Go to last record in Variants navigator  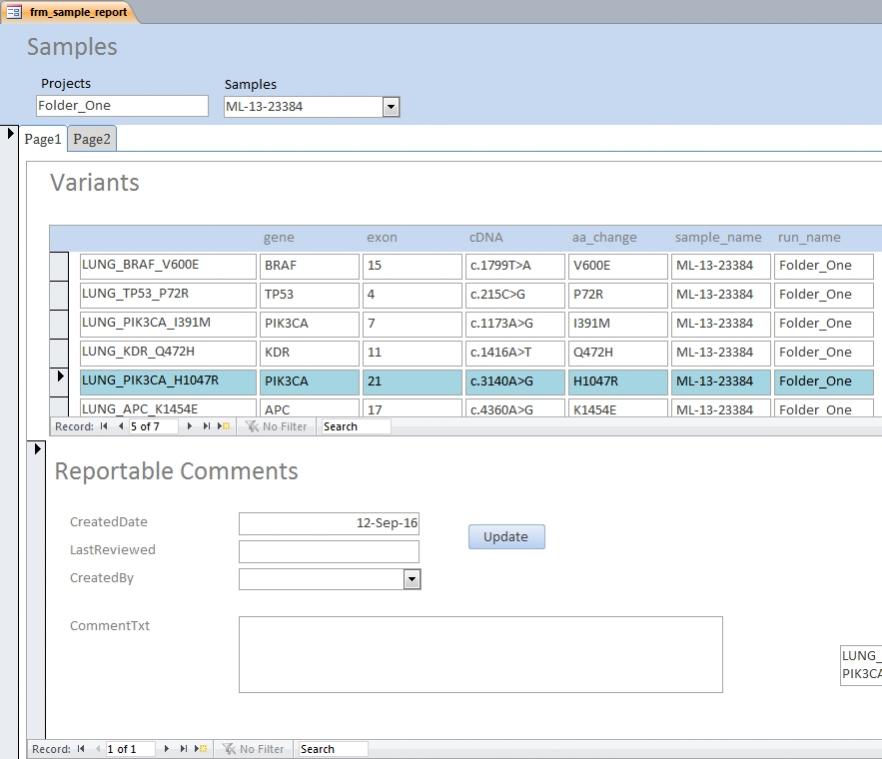(x=206, y=426)
